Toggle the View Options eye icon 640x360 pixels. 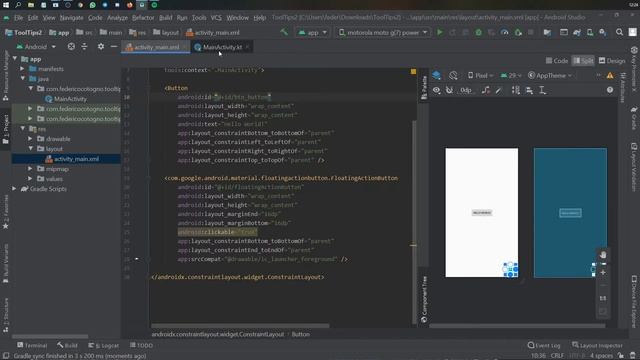[436, 90]
